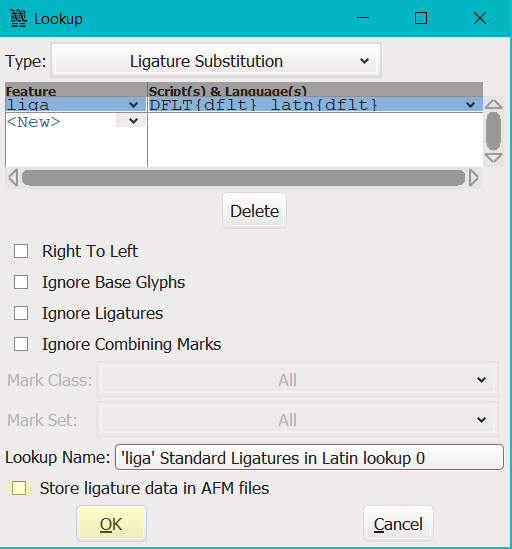Click the FontForge icon in the title bar
The width and height of the screenshot is (512, 549).
(18, 18)
